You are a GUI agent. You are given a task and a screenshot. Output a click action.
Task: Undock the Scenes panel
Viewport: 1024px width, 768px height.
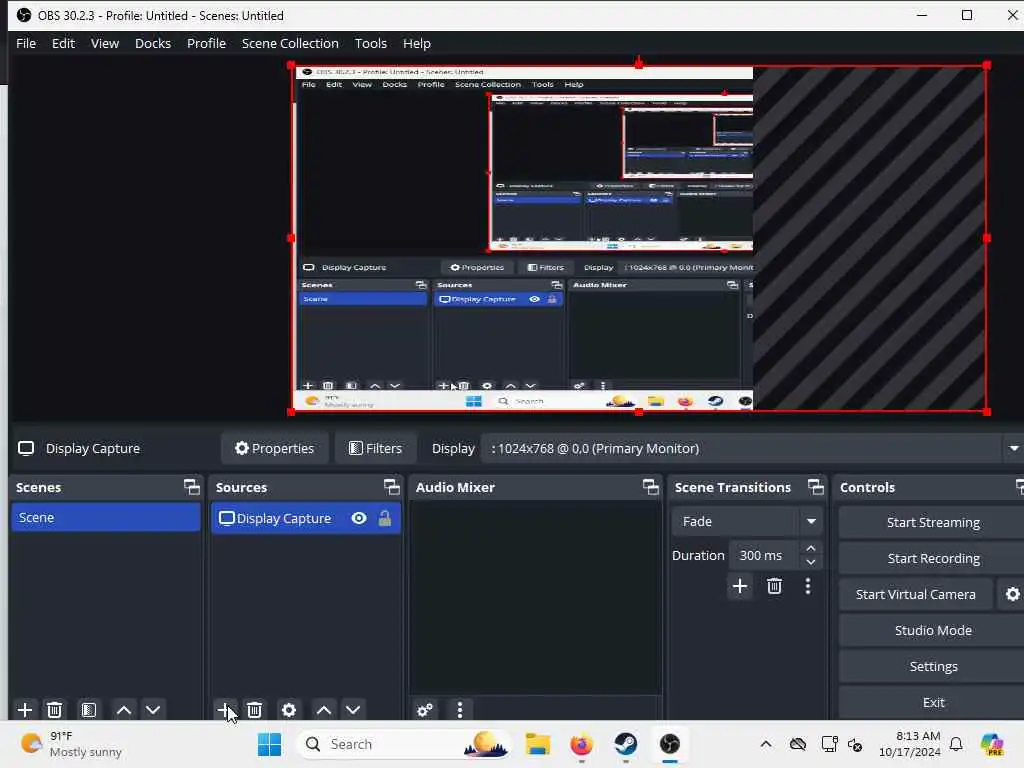[191, 487]
